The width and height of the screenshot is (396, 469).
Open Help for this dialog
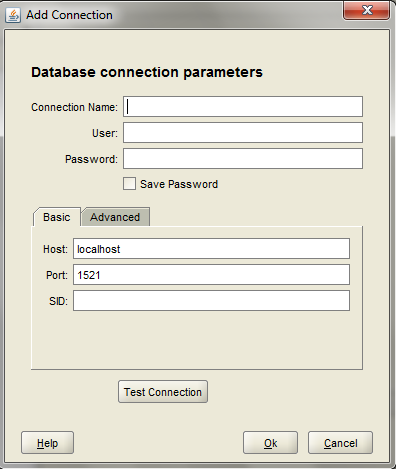(x=47, y=443)
